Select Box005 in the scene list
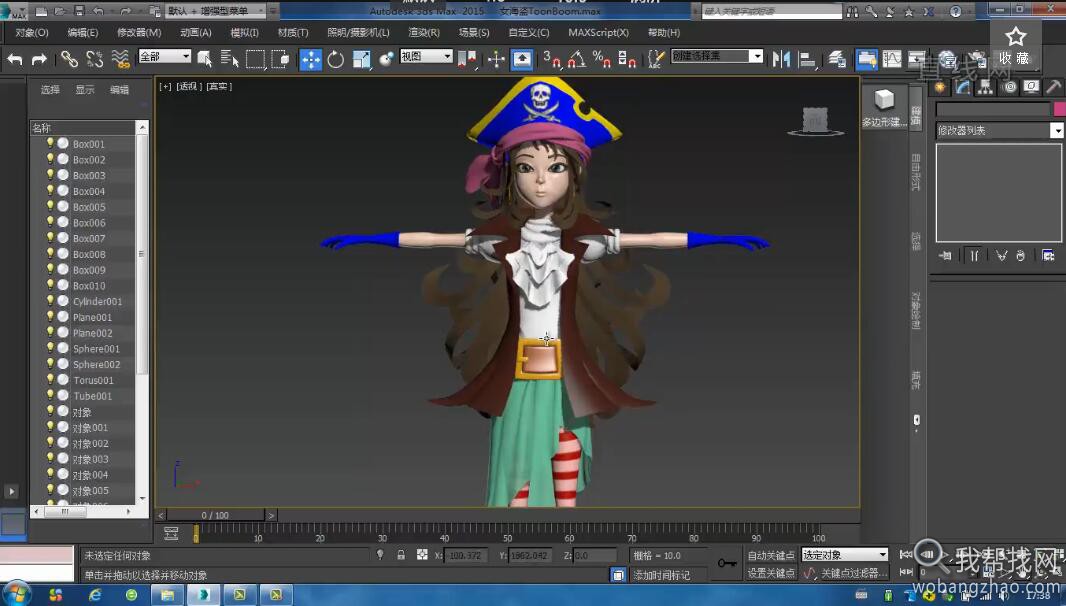This screenshot has height=606, width=1066. tap(89, 207)
